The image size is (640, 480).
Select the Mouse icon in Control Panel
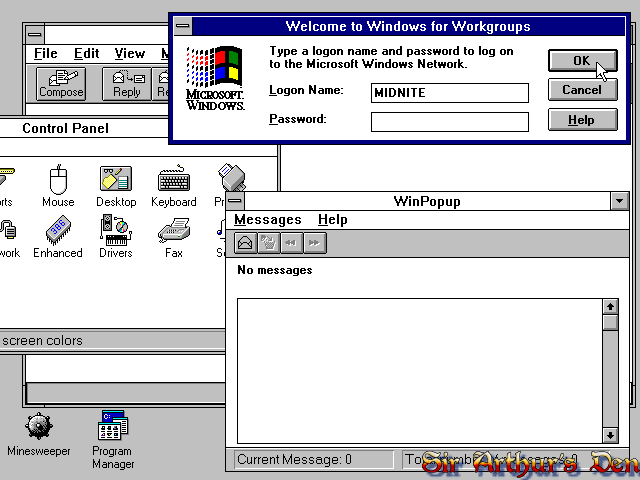[58, 186]
